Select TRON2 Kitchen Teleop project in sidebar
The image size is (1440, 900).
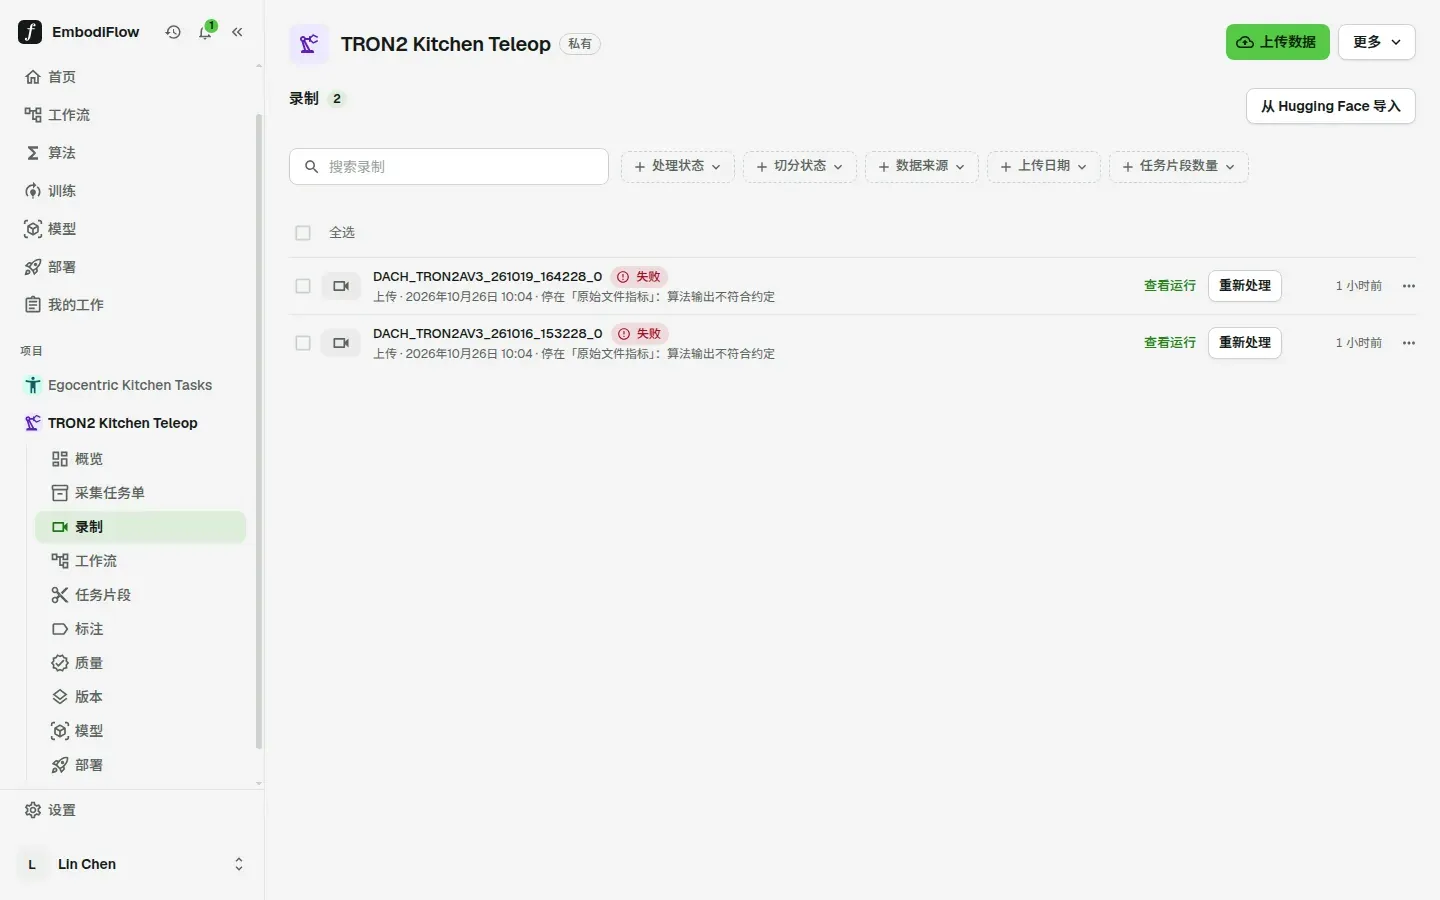[x=132, y=423]
